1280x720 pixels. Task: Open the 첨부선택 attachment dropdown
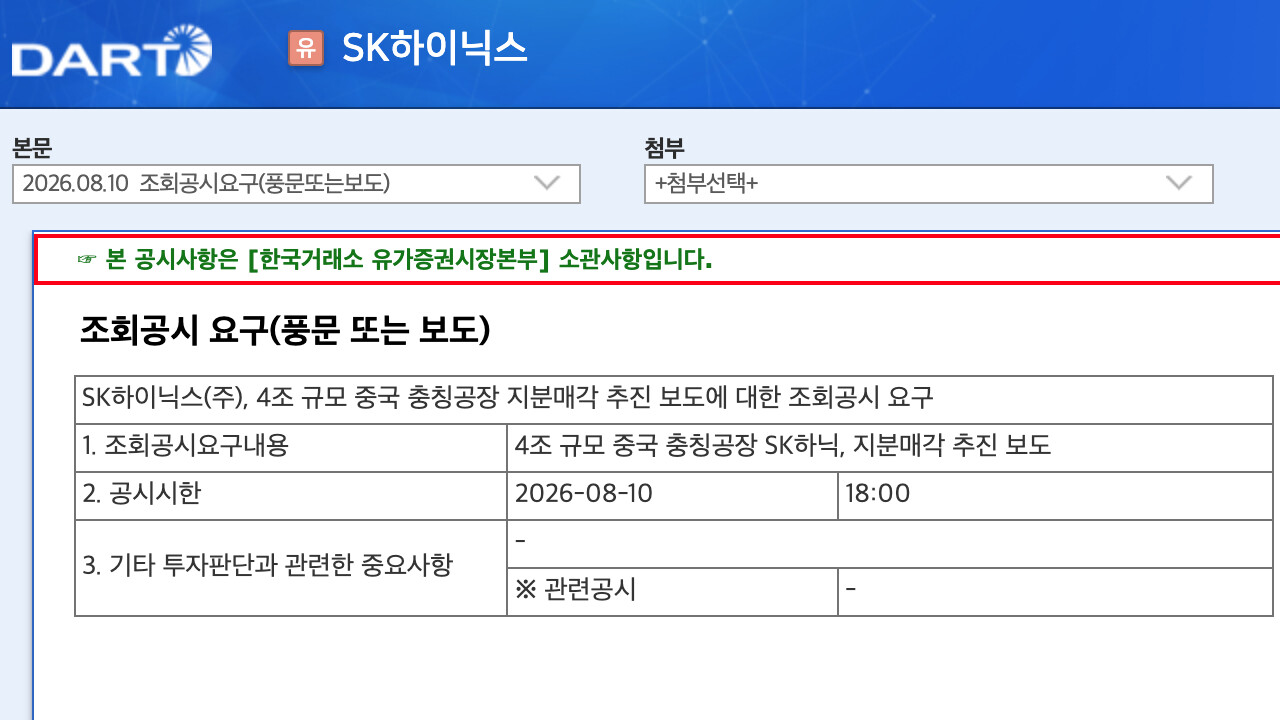[x=928, y=184]
